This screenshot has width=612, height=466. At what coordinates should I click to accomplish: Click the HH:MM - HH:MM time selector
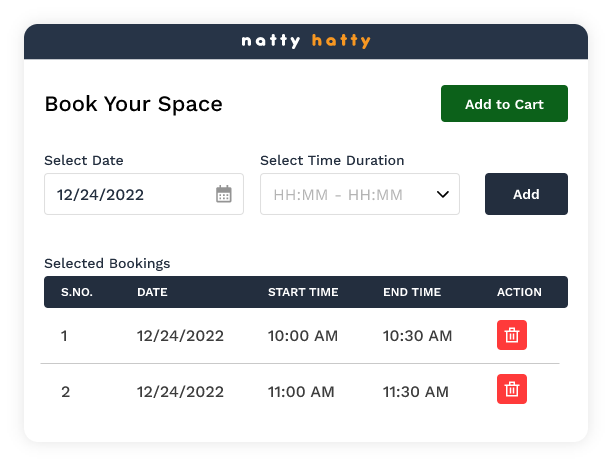345,194
